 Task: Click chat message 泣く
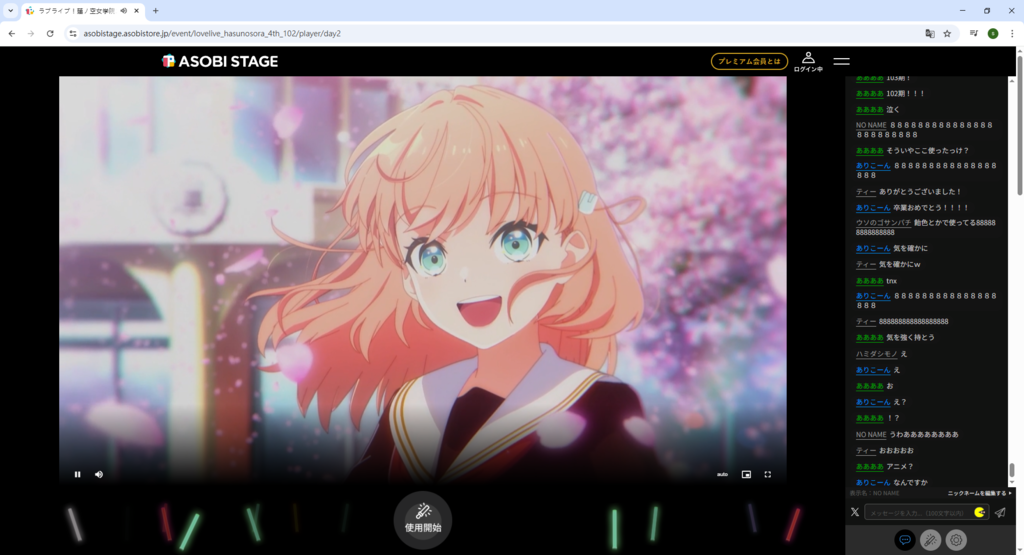click(x=893, y=110)
